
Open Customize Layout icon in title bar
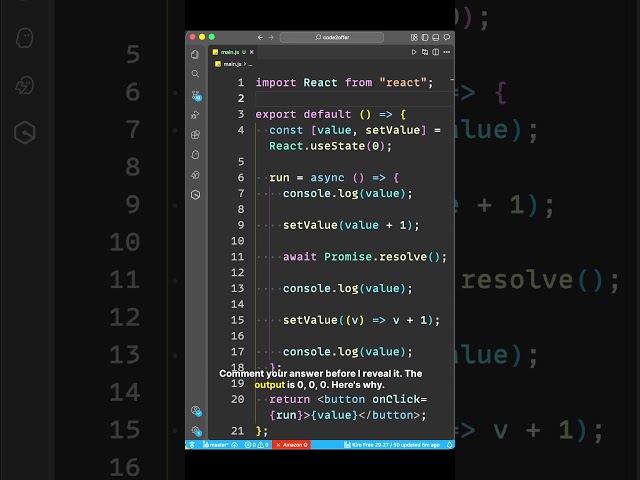(x=414, y=37)
